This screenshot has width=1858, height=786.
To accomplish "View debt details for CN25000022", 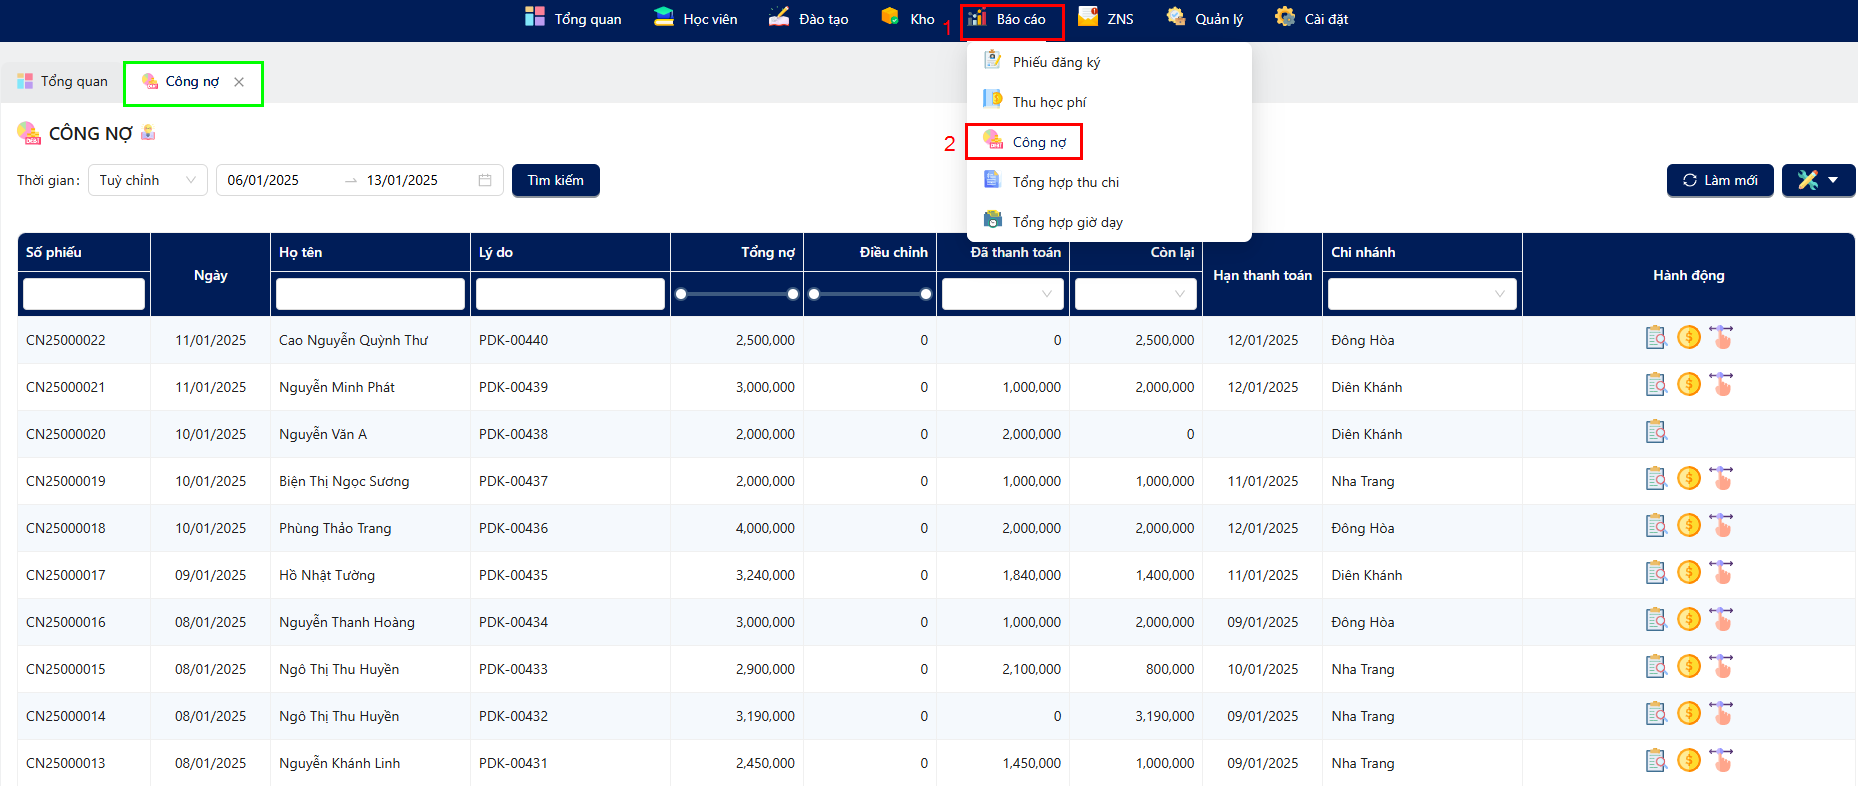I will click(1656, 338).
